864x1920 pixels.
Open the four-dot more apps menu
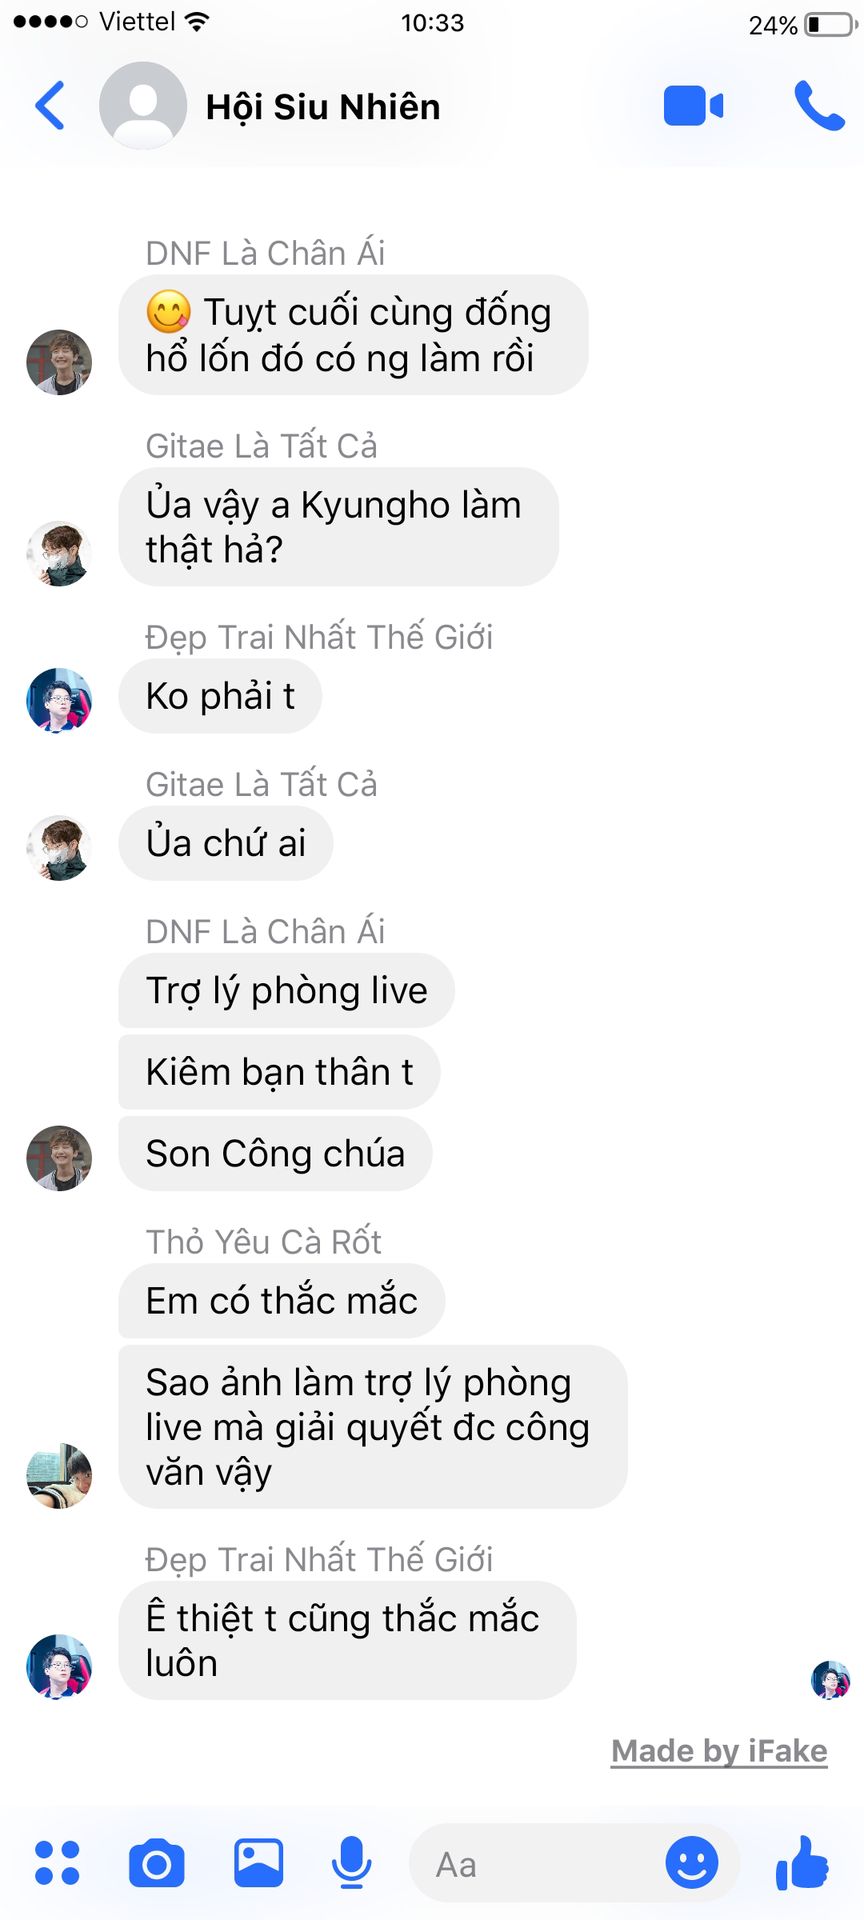57,1862
